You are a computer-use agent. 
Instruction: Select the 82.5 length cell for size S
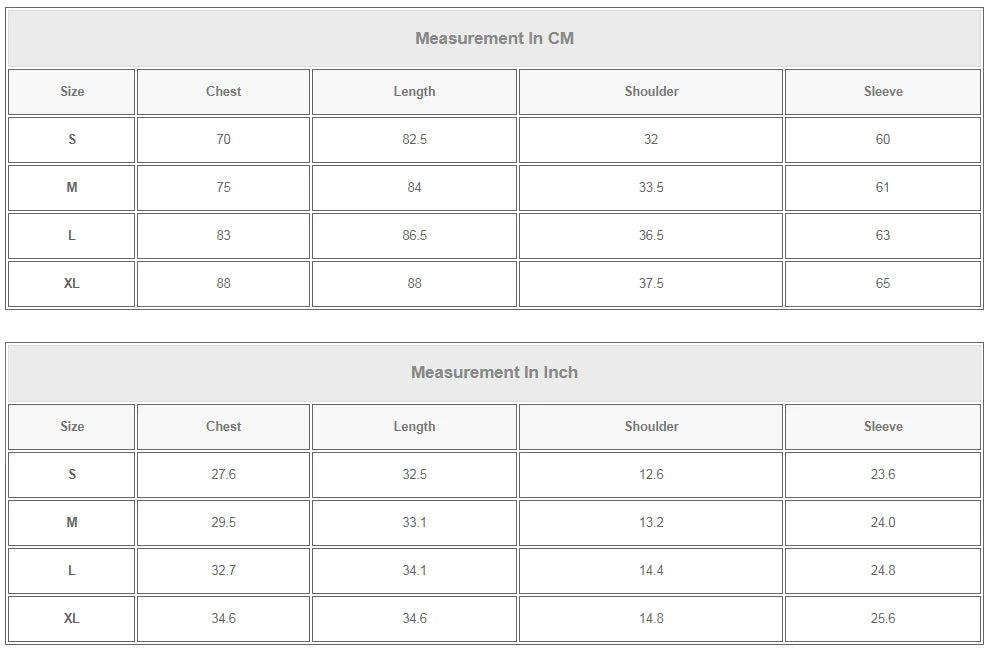(414, 140)
